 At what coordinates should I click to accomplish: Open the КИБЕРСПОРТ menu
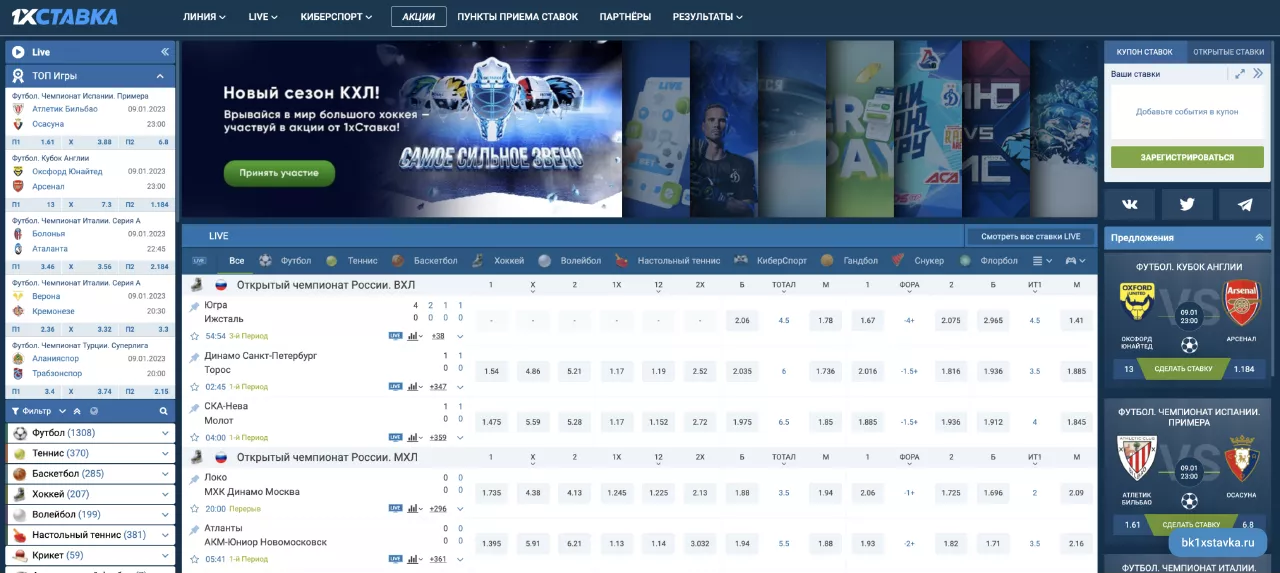click(336, 17)
